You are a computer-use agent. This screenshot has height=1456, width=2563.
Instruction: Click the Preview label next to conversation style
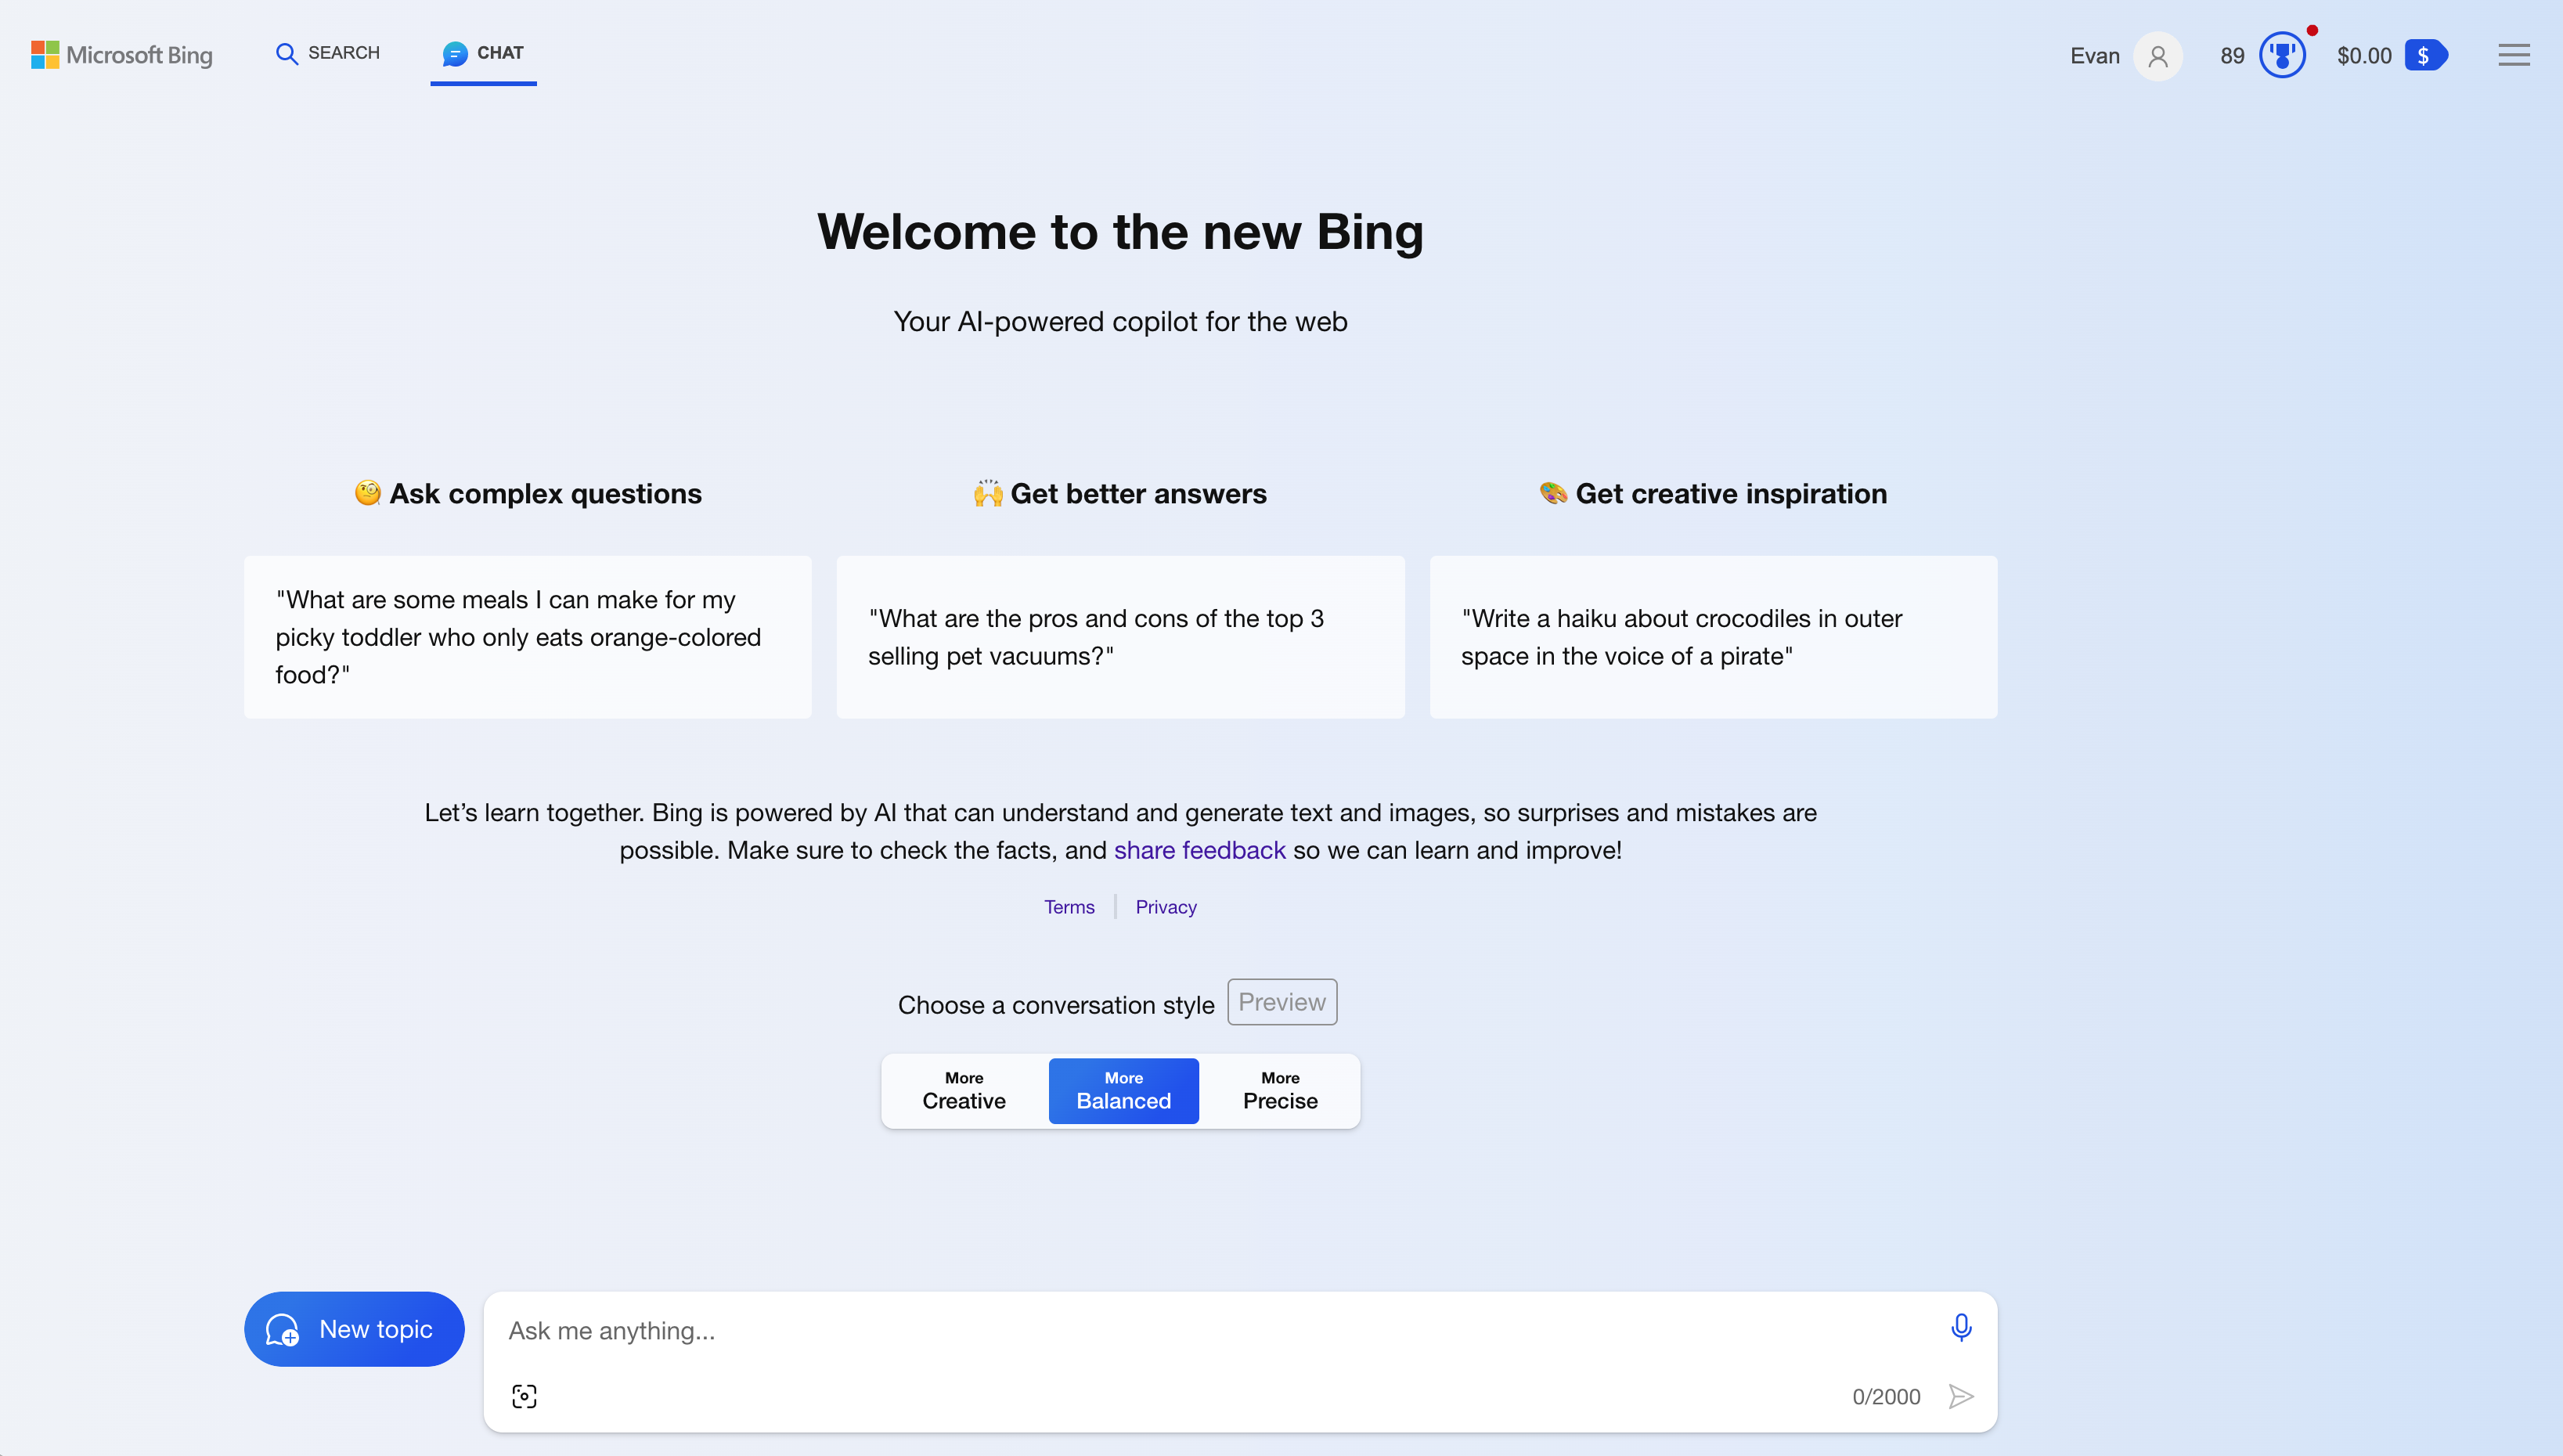tap(1281, 1001)
